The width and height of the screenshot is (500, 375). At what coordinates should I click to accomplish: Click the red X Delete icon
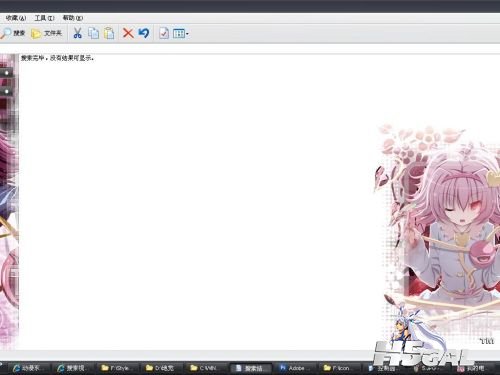pyautogui.click(x=128, y=33)
